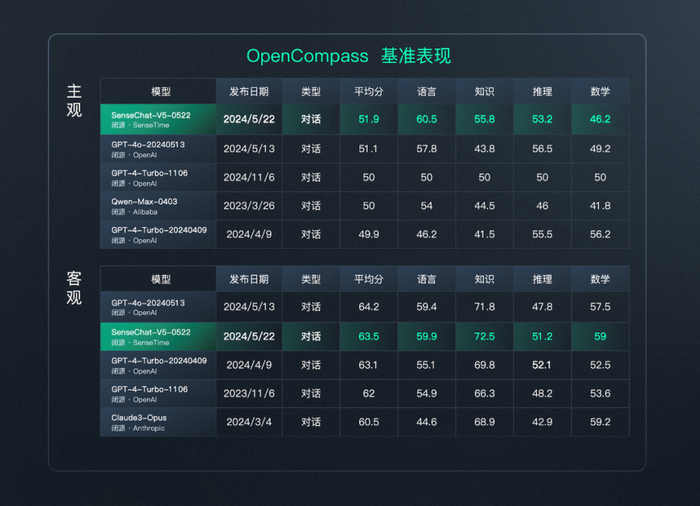Click the math score 49.2

(600, 149)
